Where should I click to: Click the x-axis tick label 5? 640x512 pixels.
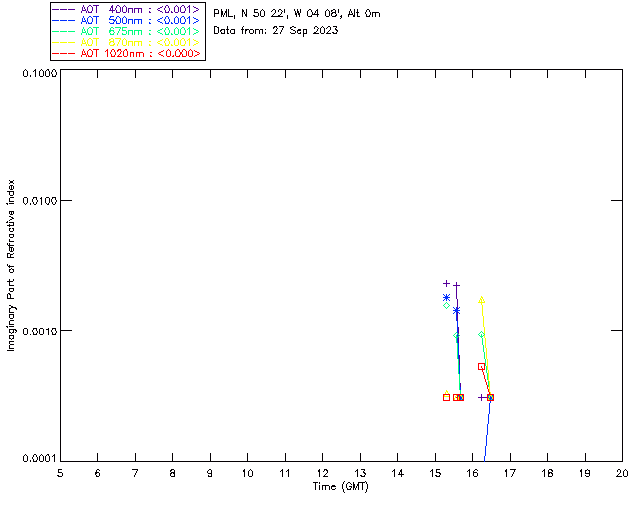[x=60, y=473]
